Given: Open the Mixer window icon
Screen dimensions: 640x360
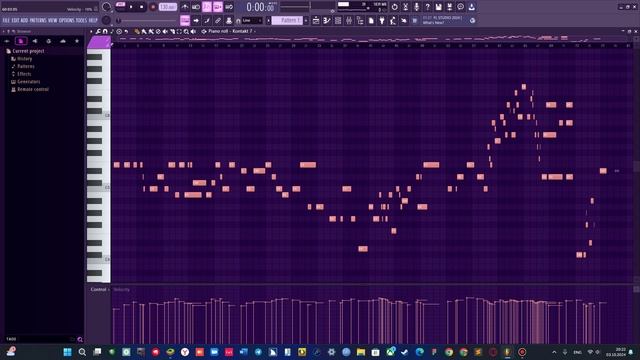Looking at the screenshot, I should coord(349,20).
